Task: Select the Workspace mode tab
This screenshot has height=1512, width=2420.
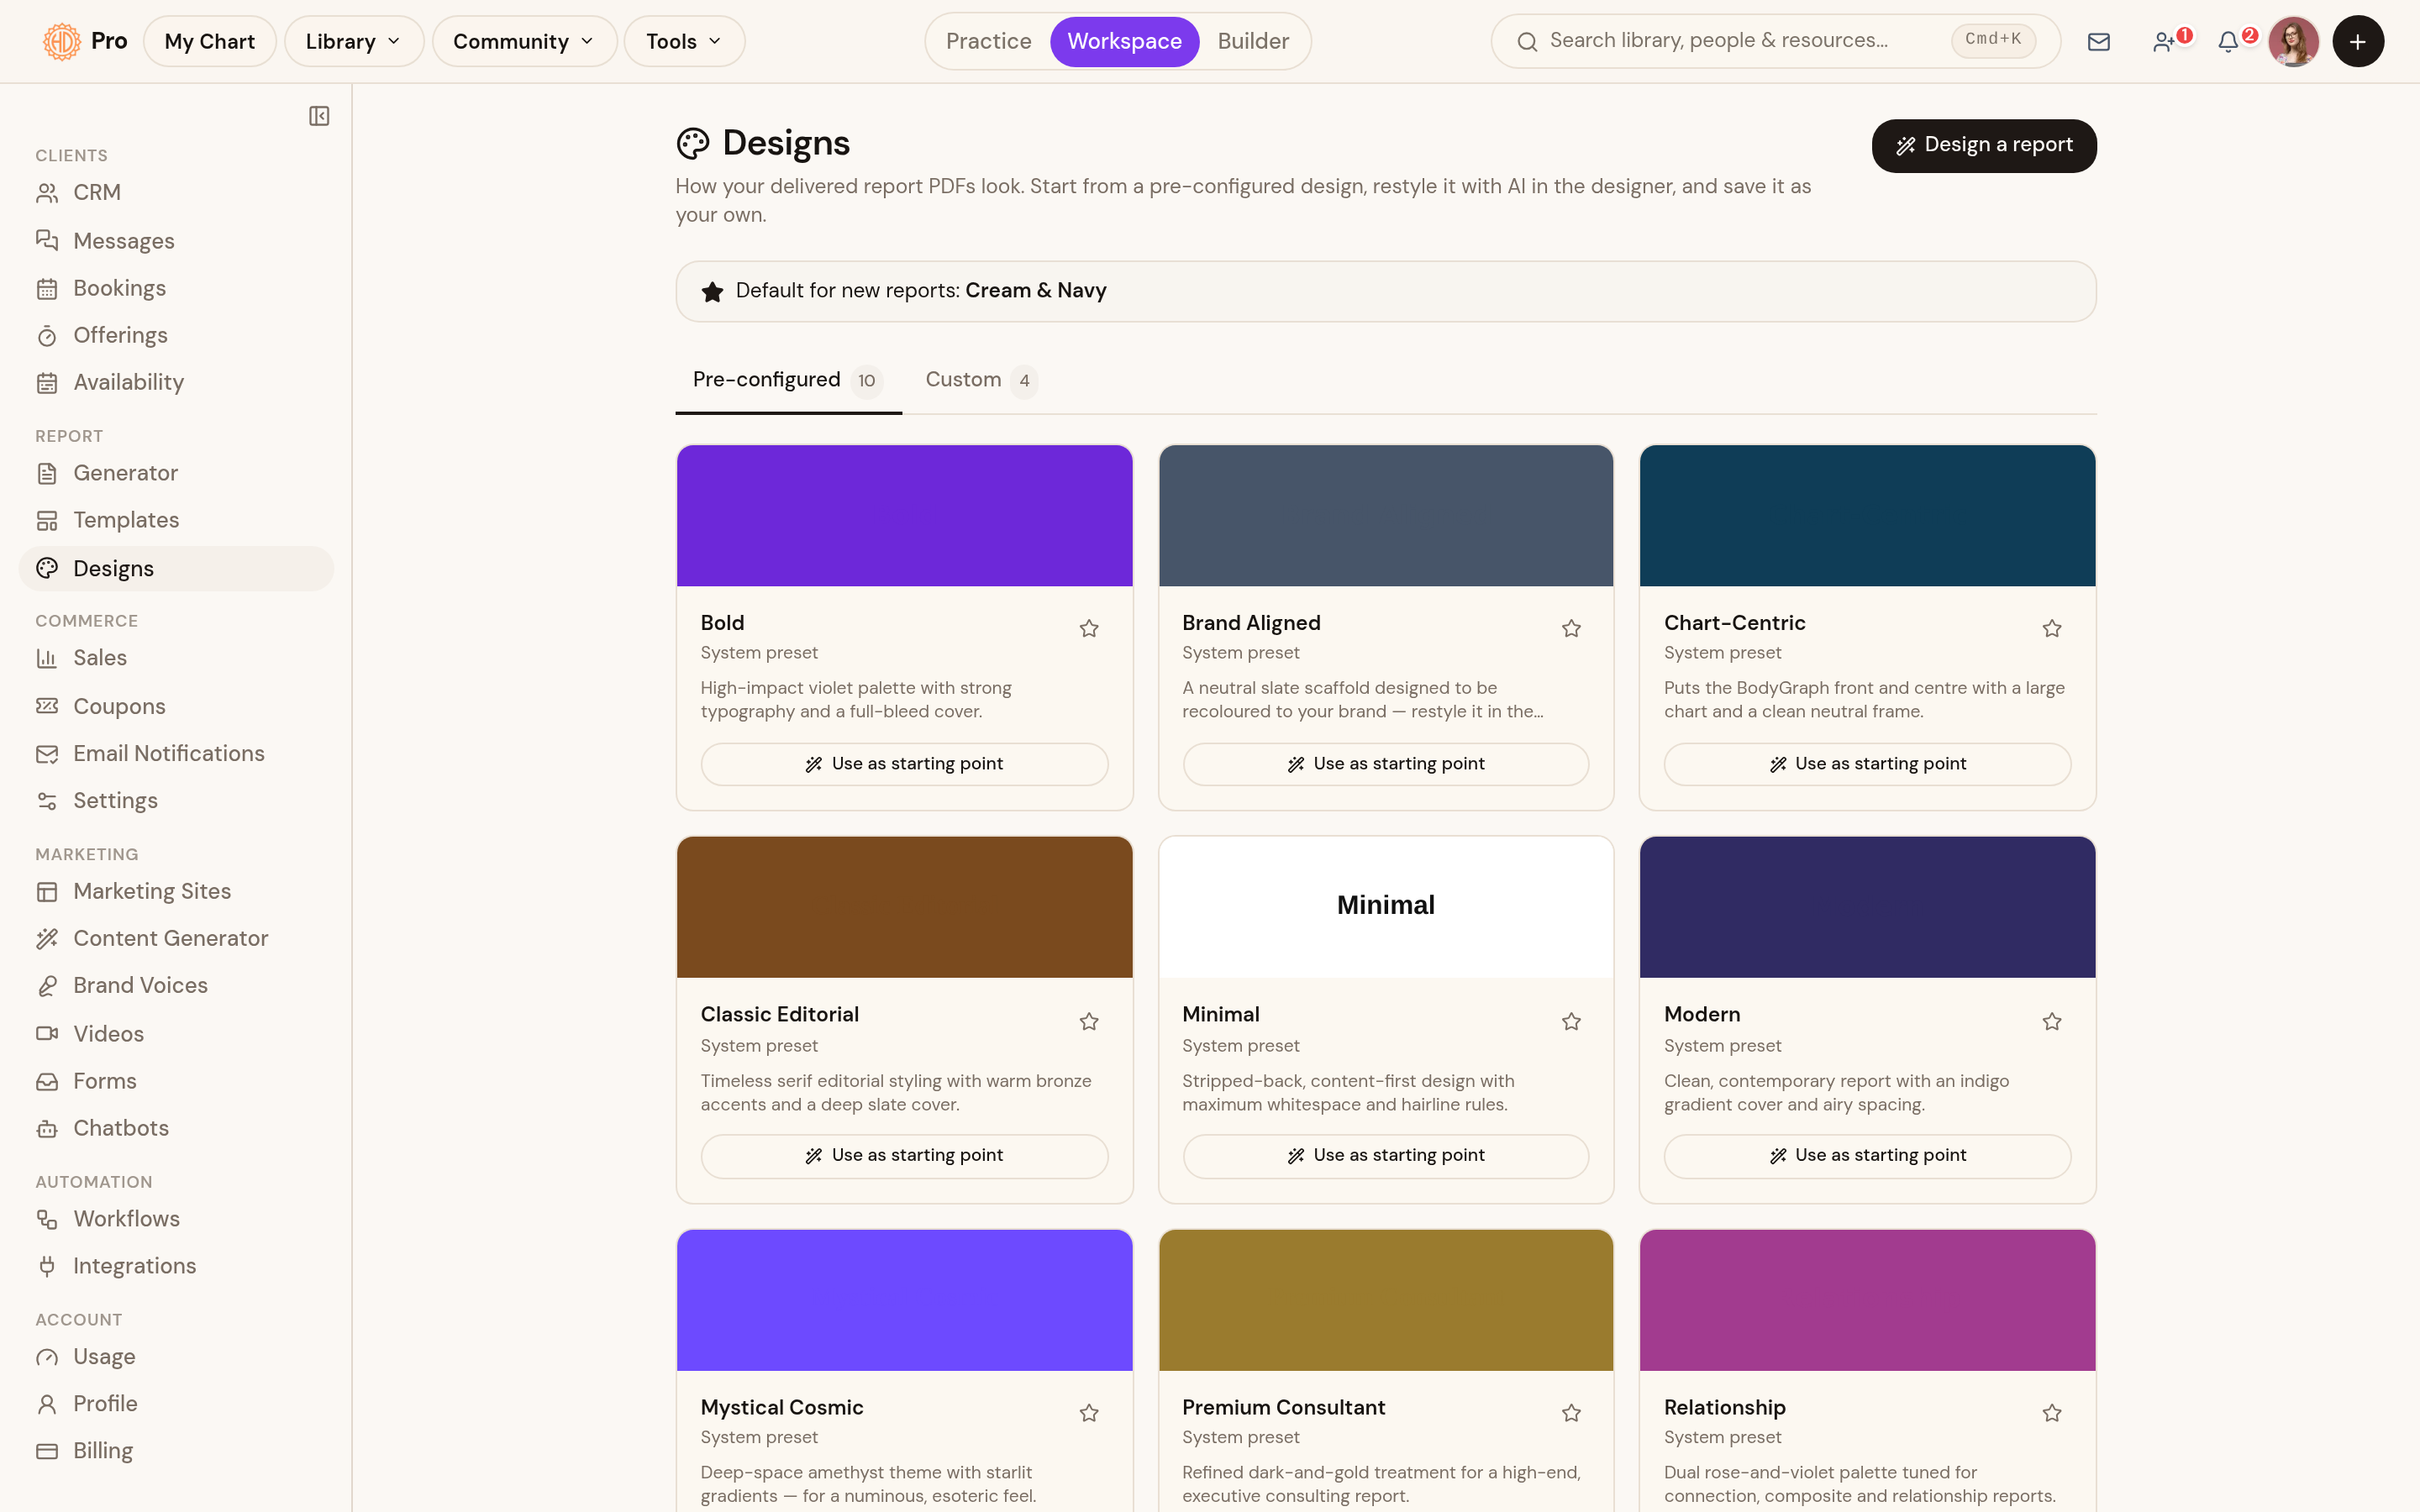Action: click(1124, 41)
